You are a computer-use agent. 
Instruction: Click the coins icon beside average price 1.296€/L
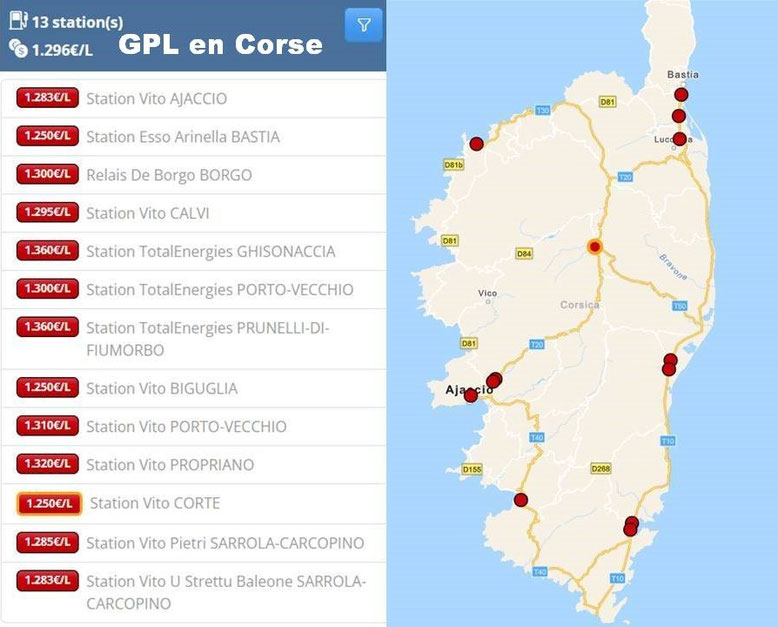pyautogui.click(x=18, y=48)
